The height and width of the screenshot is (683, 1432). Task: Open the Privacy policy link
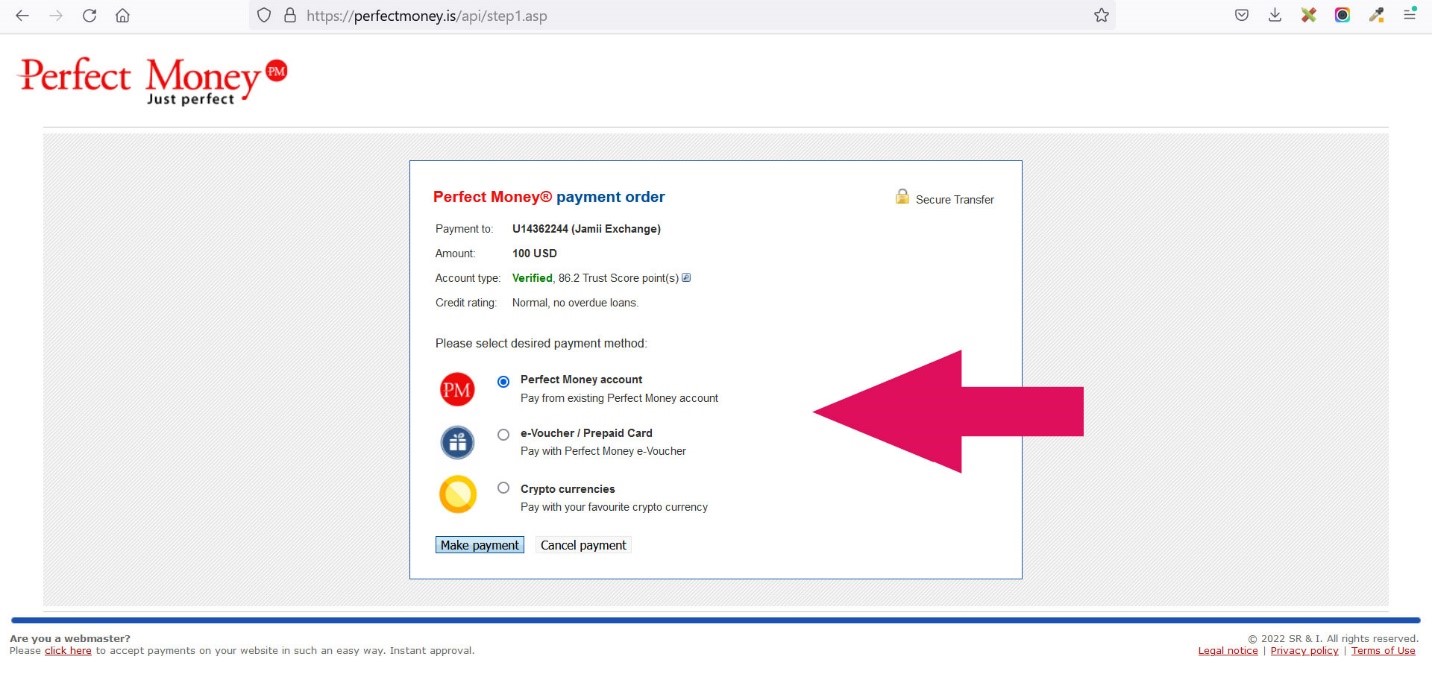click(x=1304, y=651)
